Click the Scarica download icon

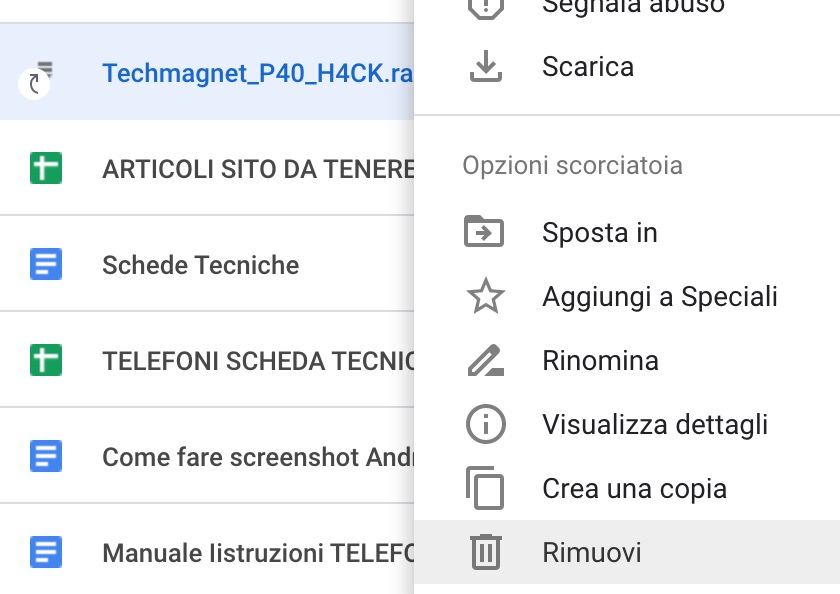pyautogui.click(x=485, y=67)
